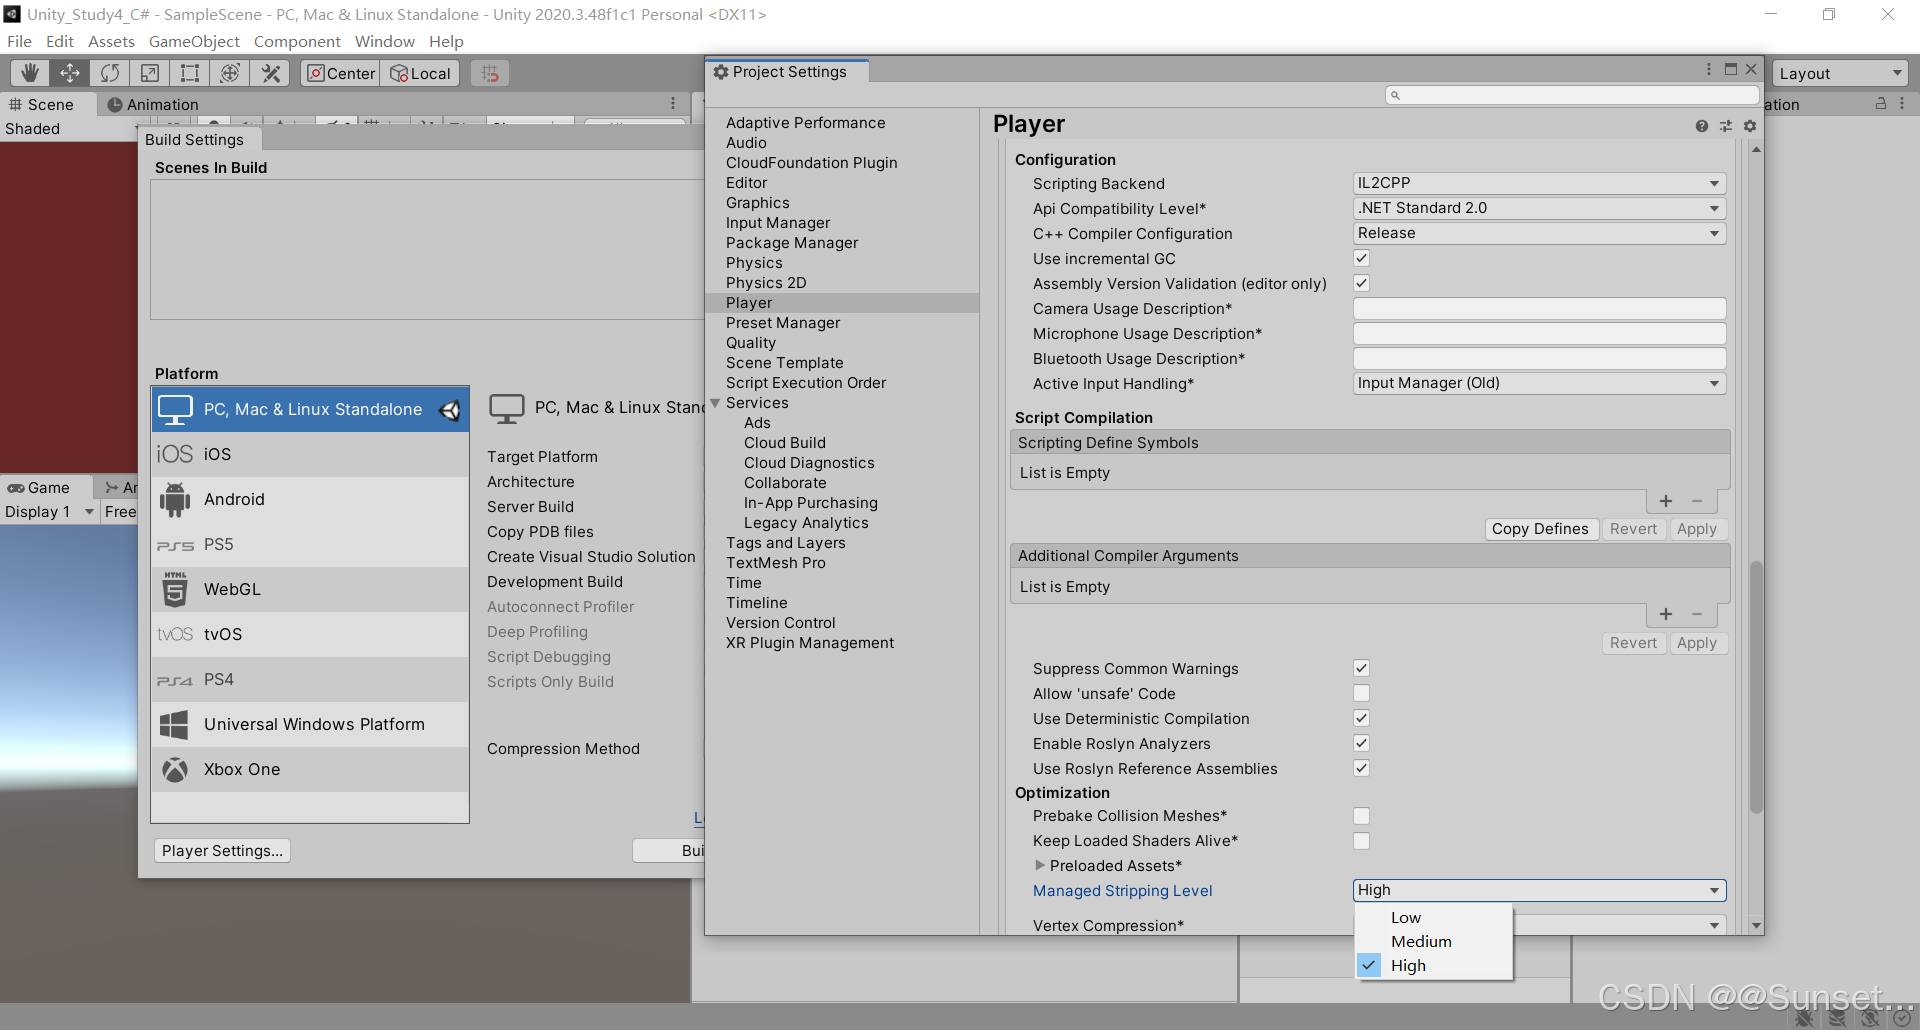Open the Component menu
1920x1030 pixels.
(297, 41)
